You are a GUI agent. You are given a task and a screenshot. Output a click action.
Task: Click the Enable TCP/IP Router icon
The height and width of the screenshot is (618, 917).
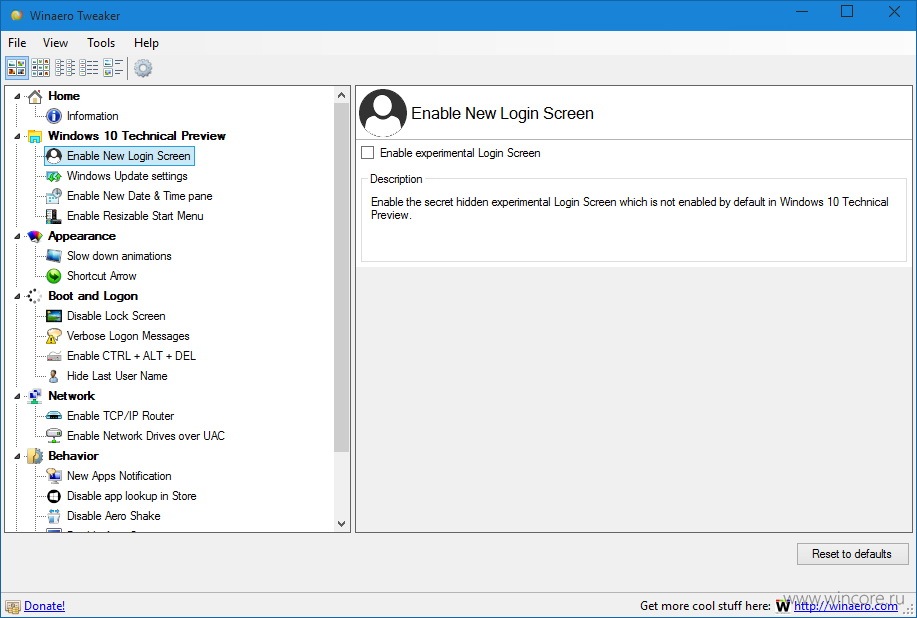[54, 416]
